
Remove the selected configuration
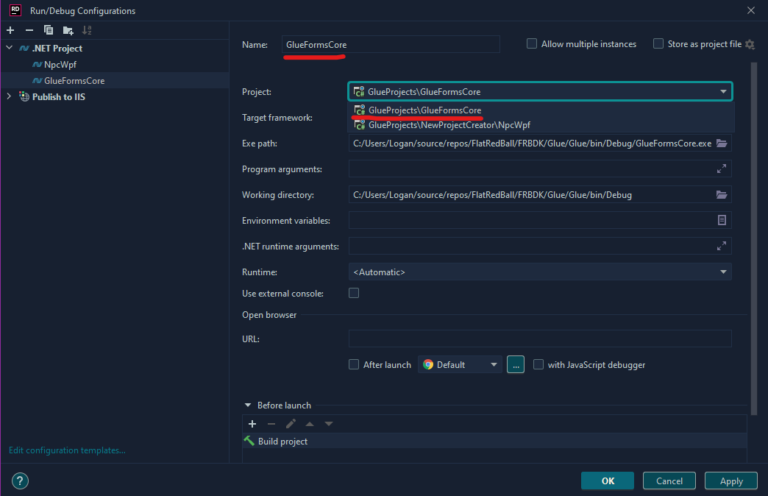pos(29,30)
